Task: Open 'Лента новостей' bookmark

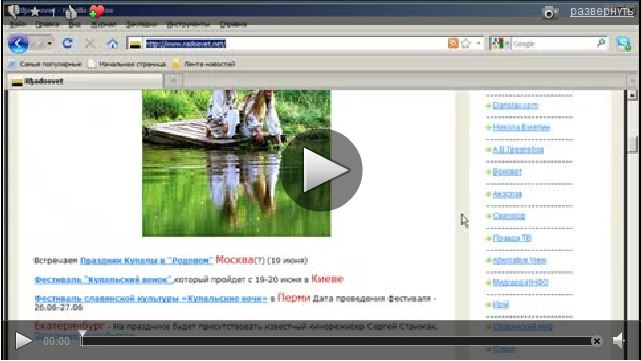Action: point(204,64)
